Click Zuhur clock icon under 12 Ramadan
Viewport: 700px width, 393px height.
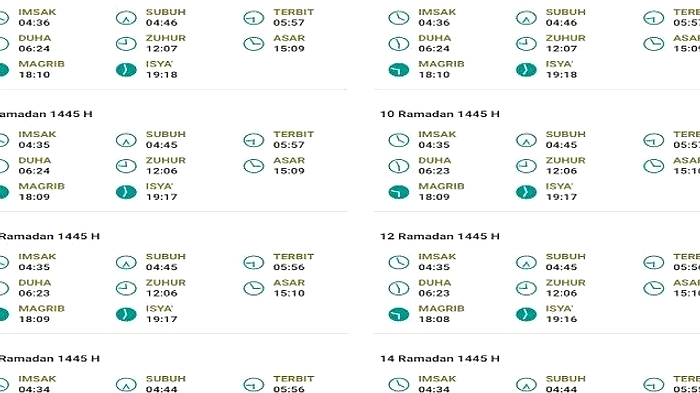[526, 288]
